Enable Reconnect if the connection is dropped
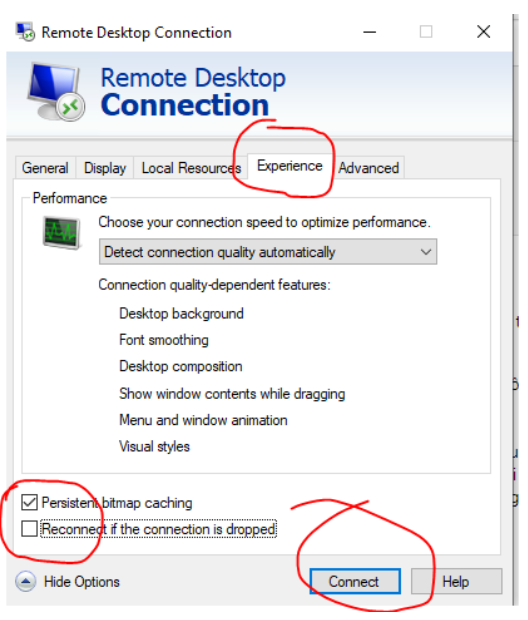Viewport: 528px width, 620px height. click(x=30, y=529)
